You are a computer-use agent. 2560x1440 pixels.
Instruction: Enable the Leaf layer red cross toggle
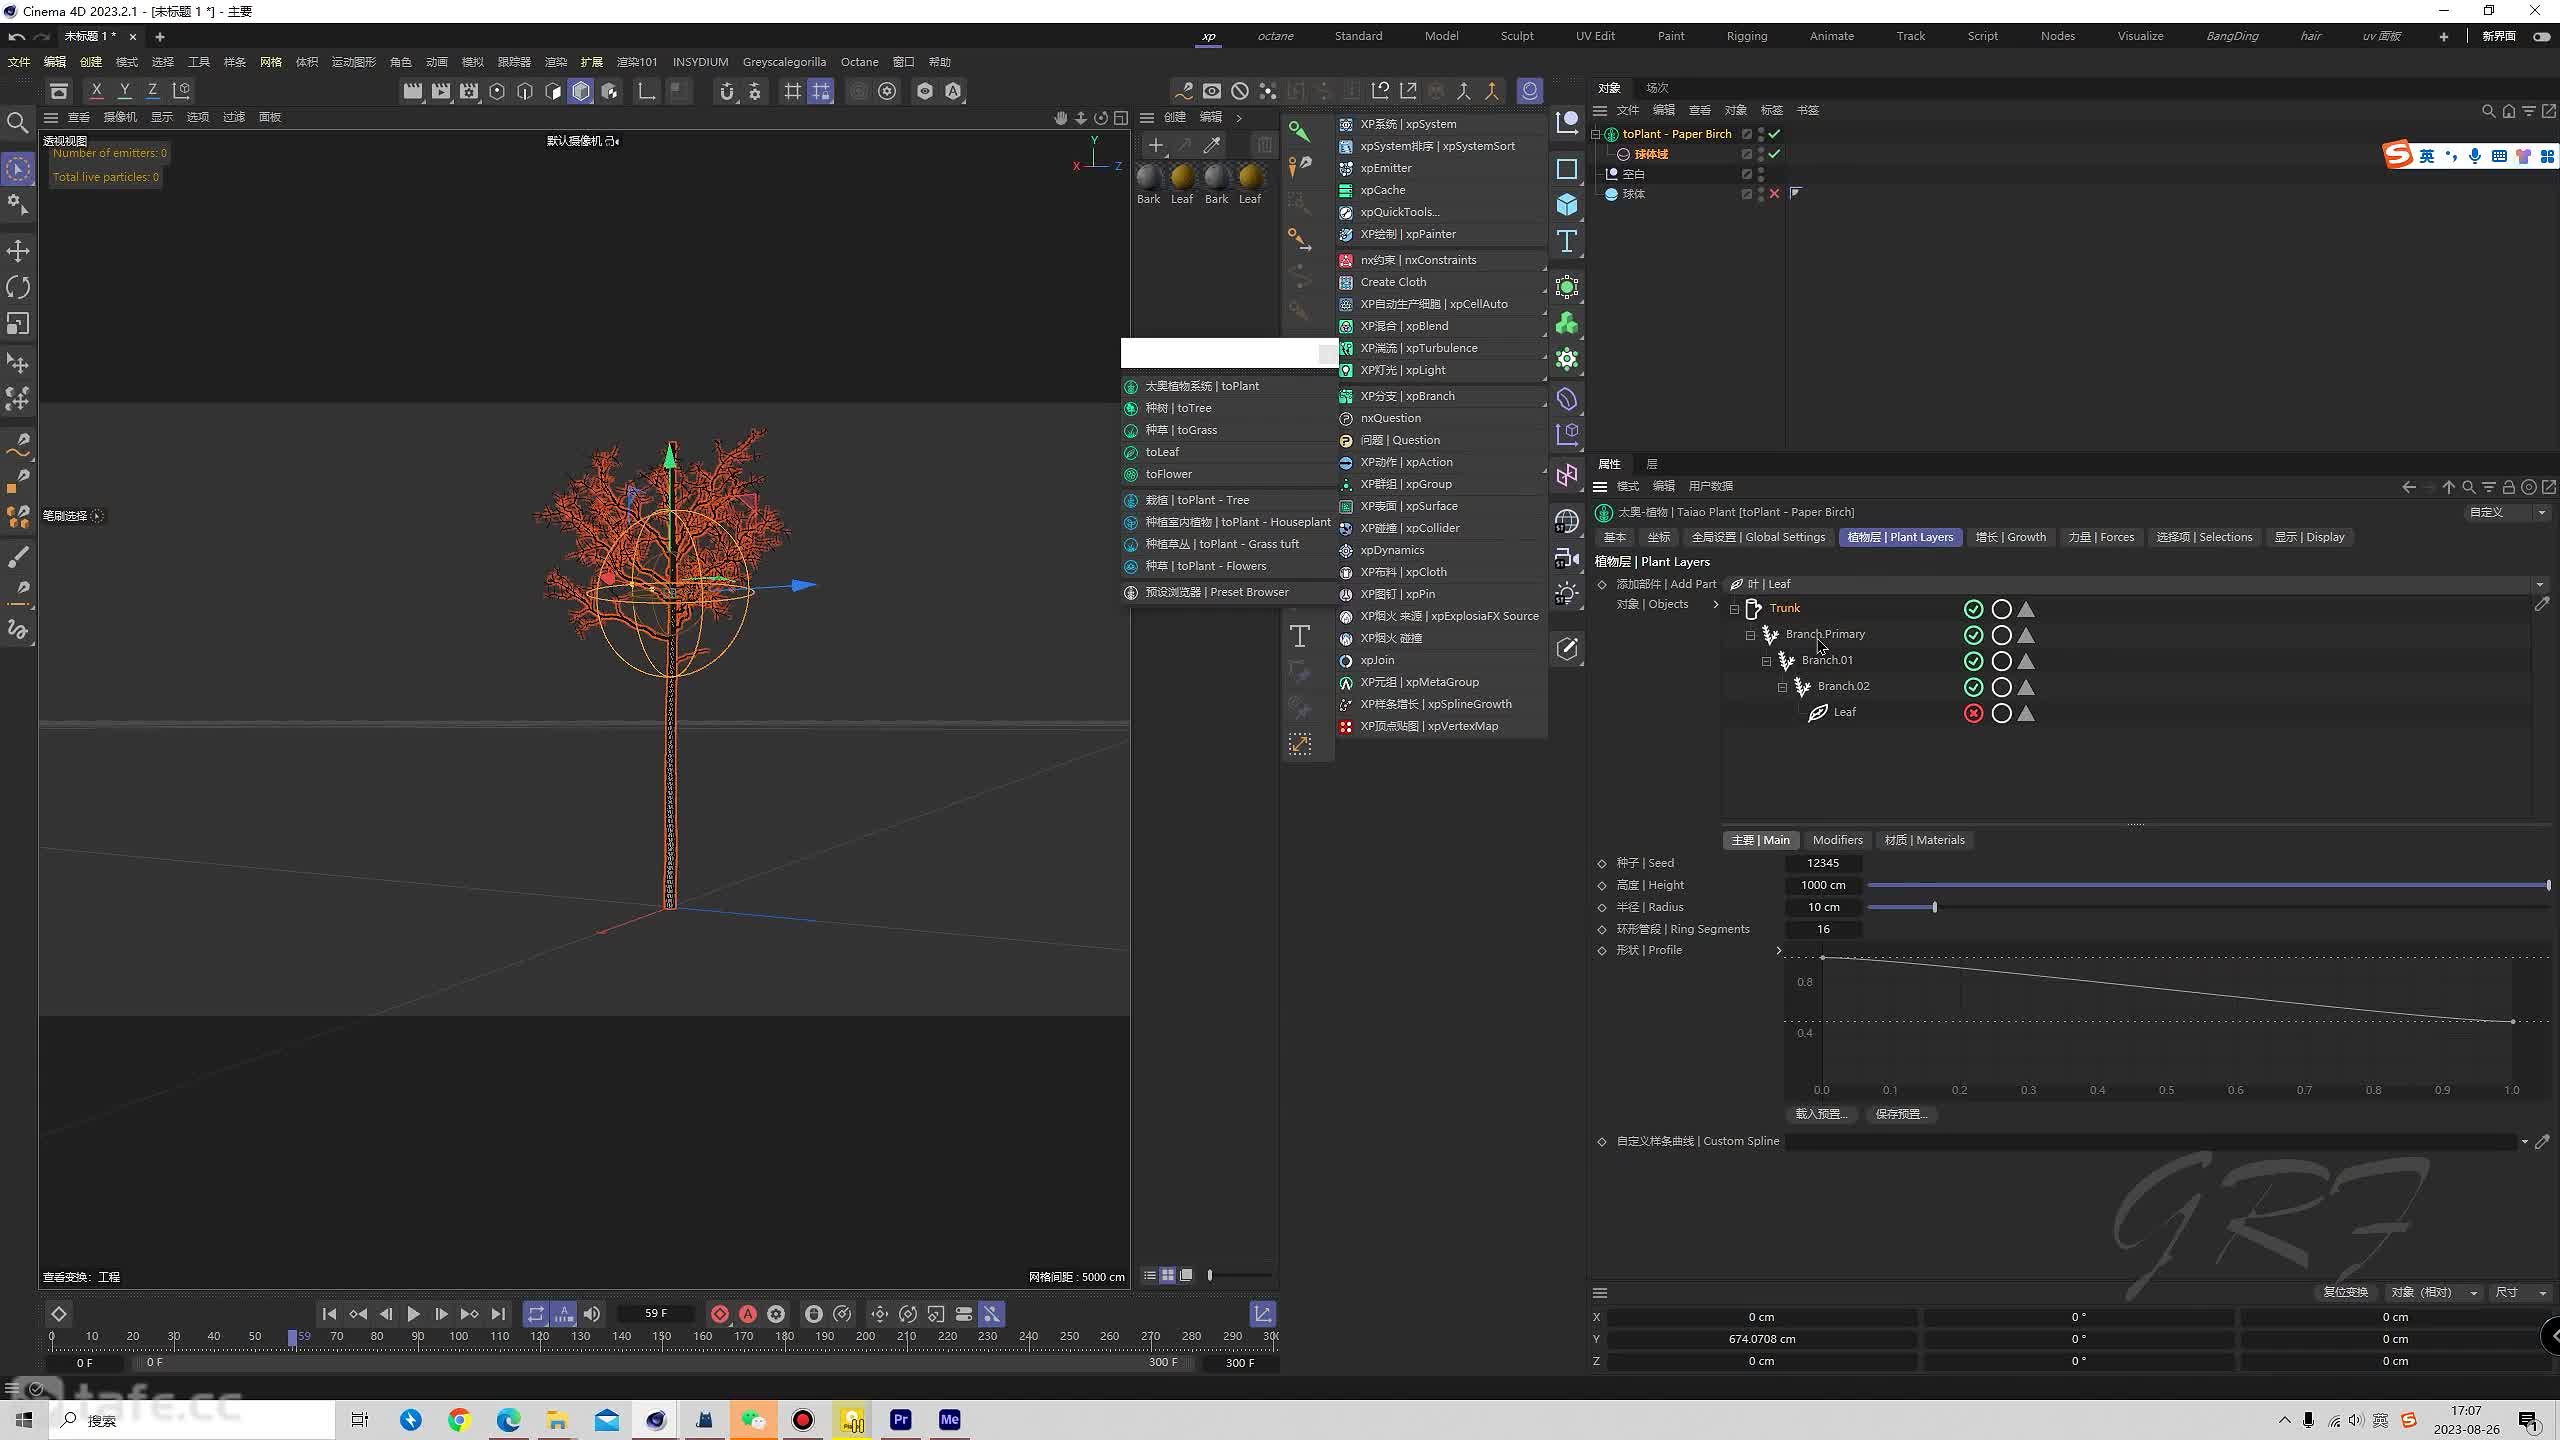[1973, 713]
